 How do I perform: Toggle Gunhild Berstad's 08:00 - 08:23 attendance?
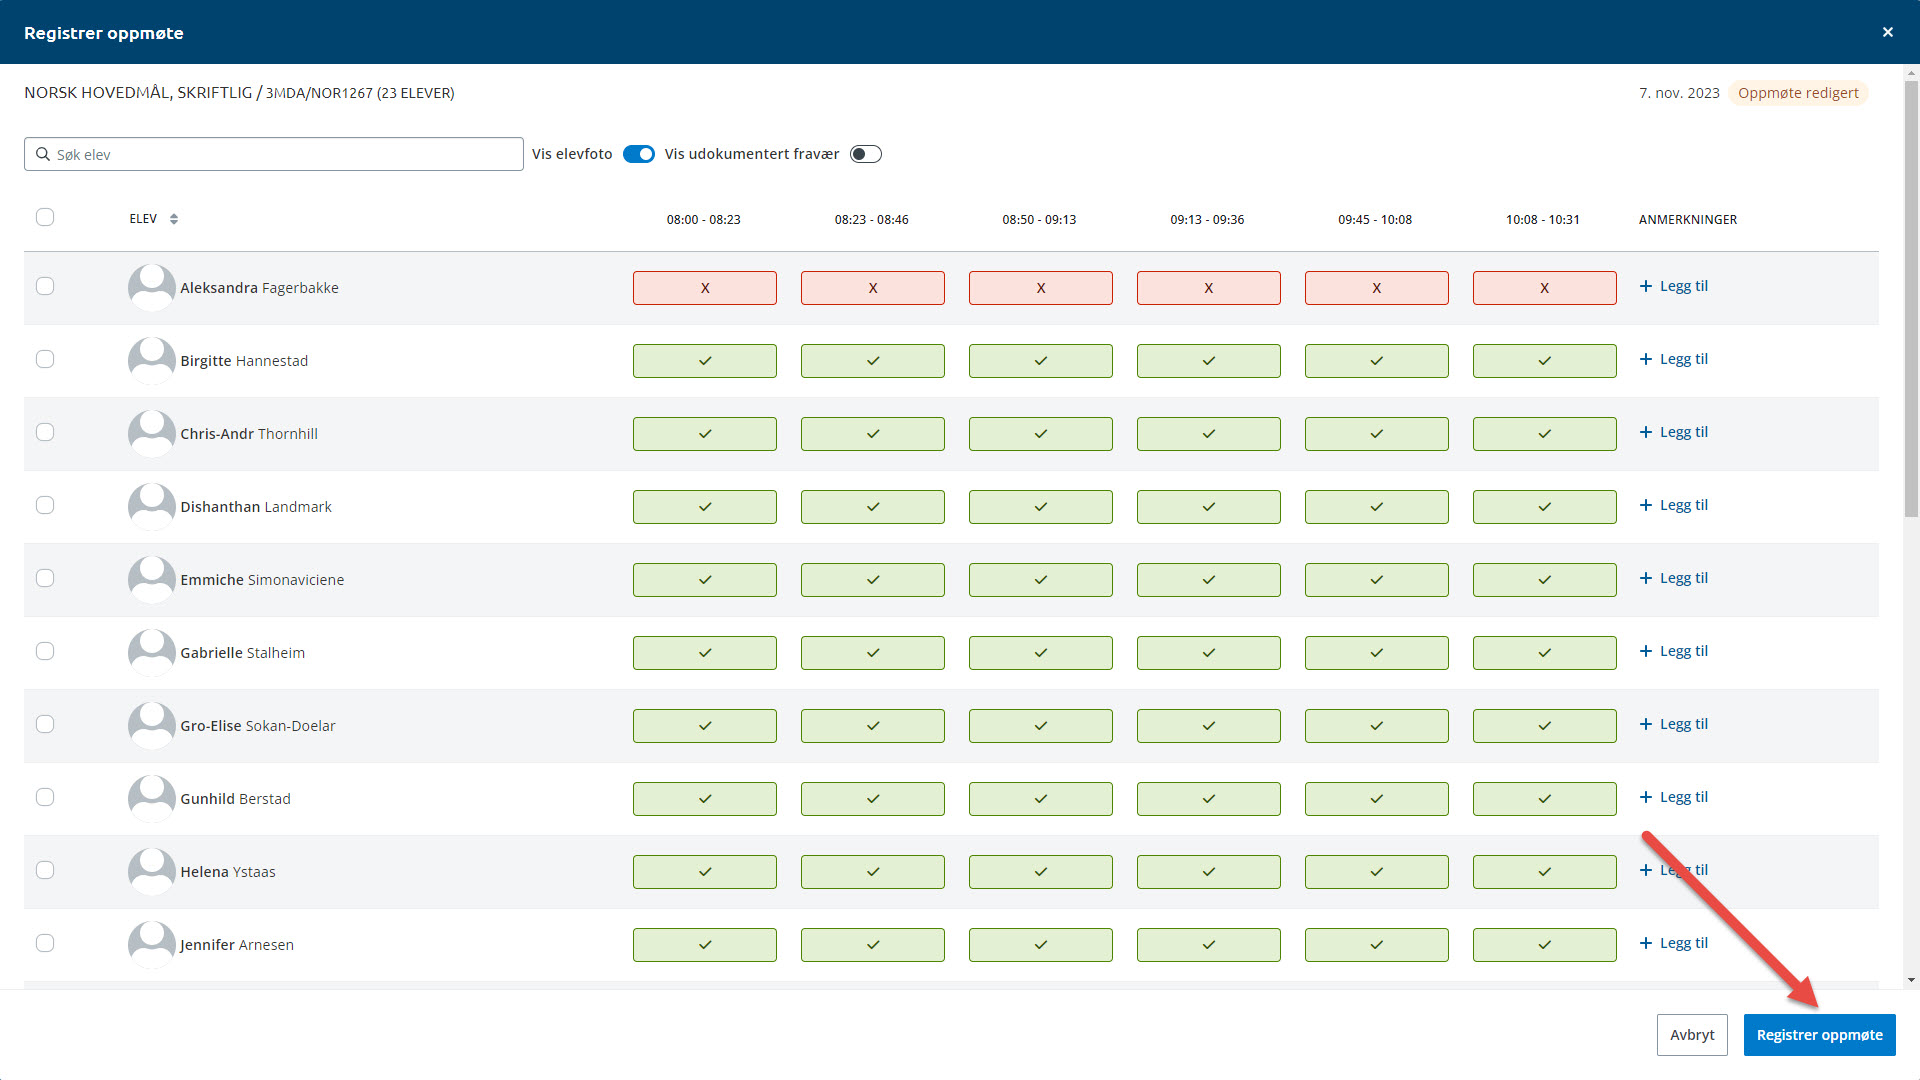705,799
